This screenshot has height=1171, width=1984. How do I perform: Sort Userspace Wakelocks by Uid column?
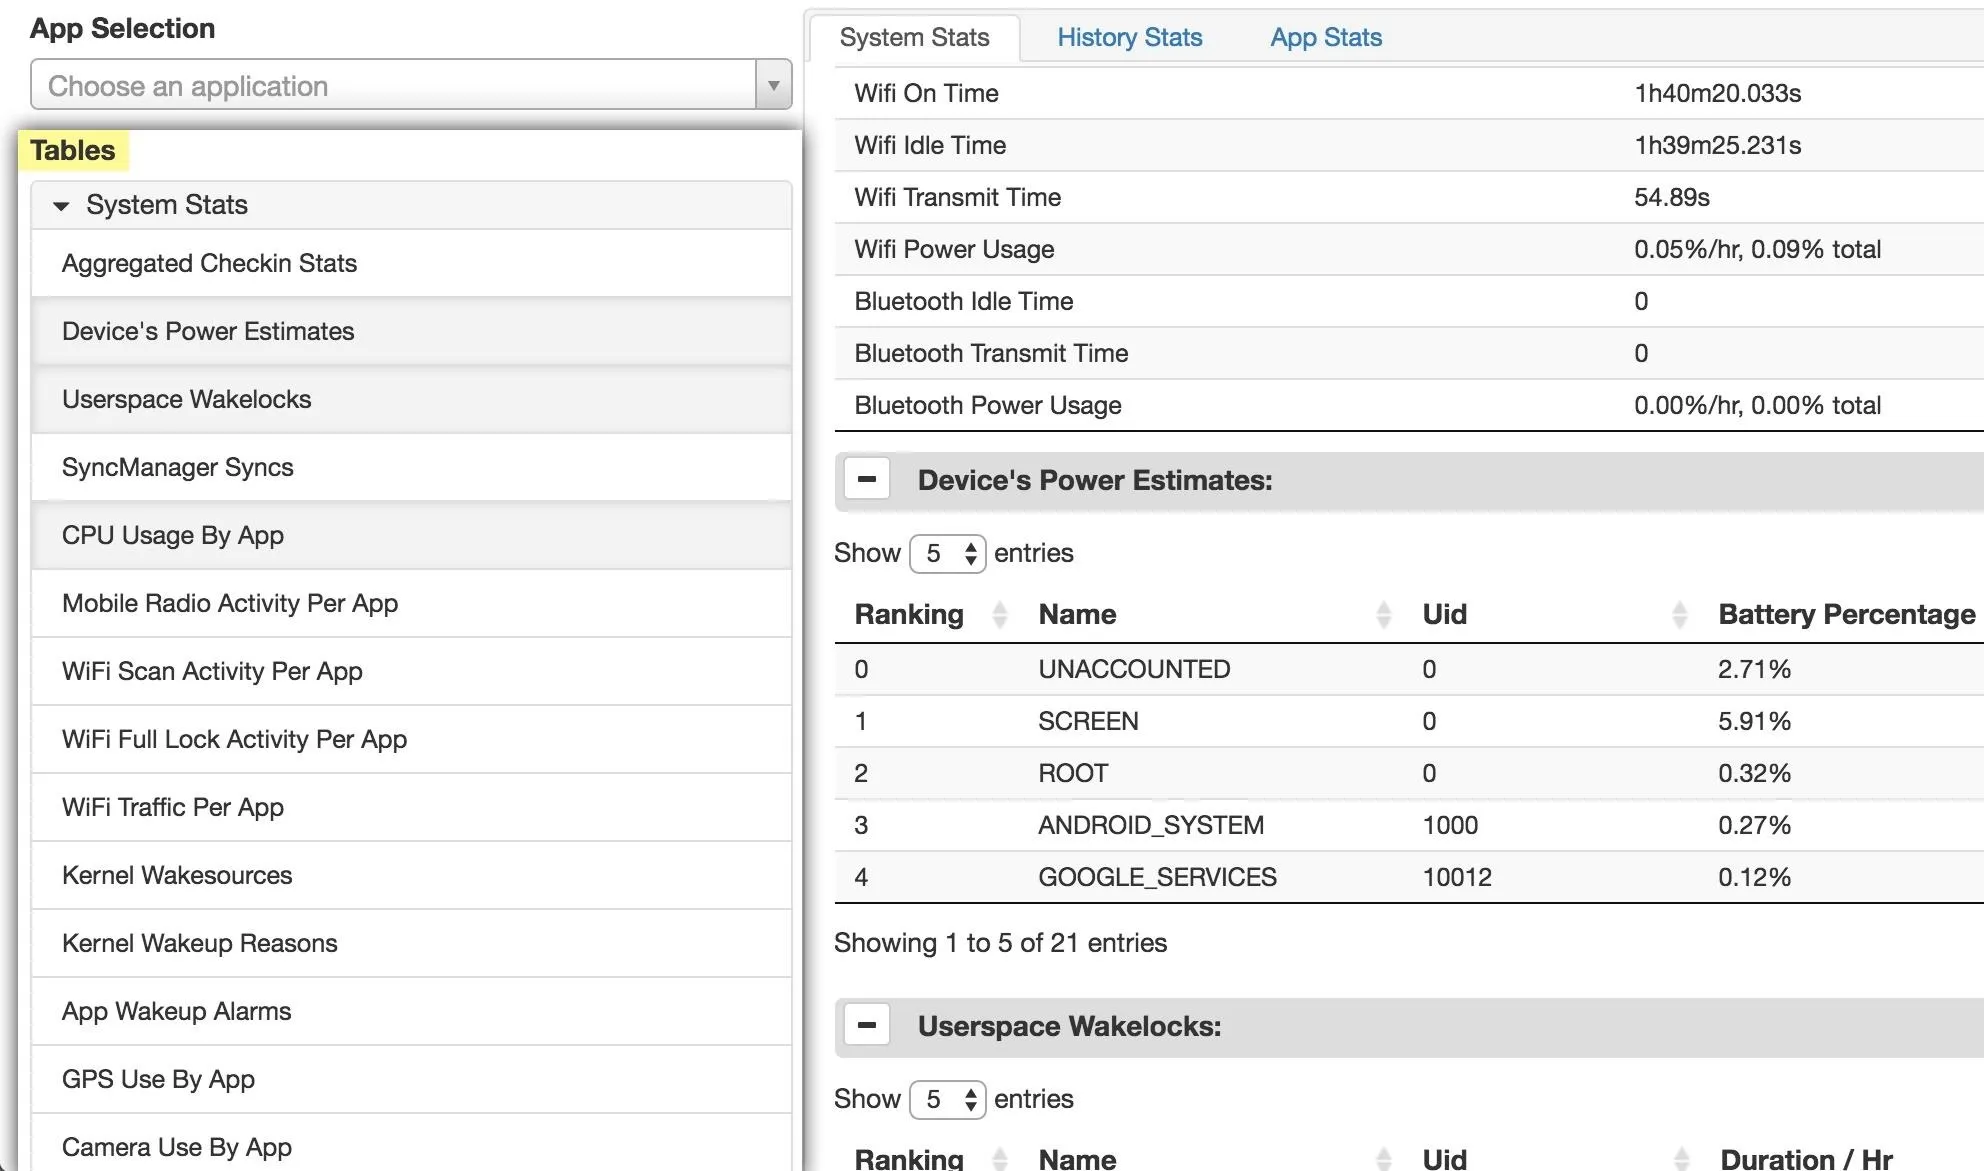click(1551, 1159)
